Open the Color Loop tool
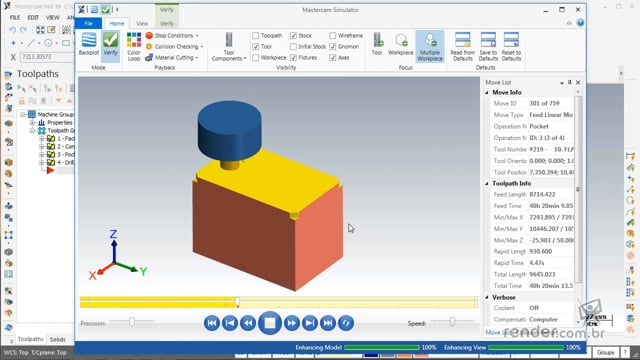Viewport: 640px width, 360px height. pyautogui.click(x=133, y=47)
